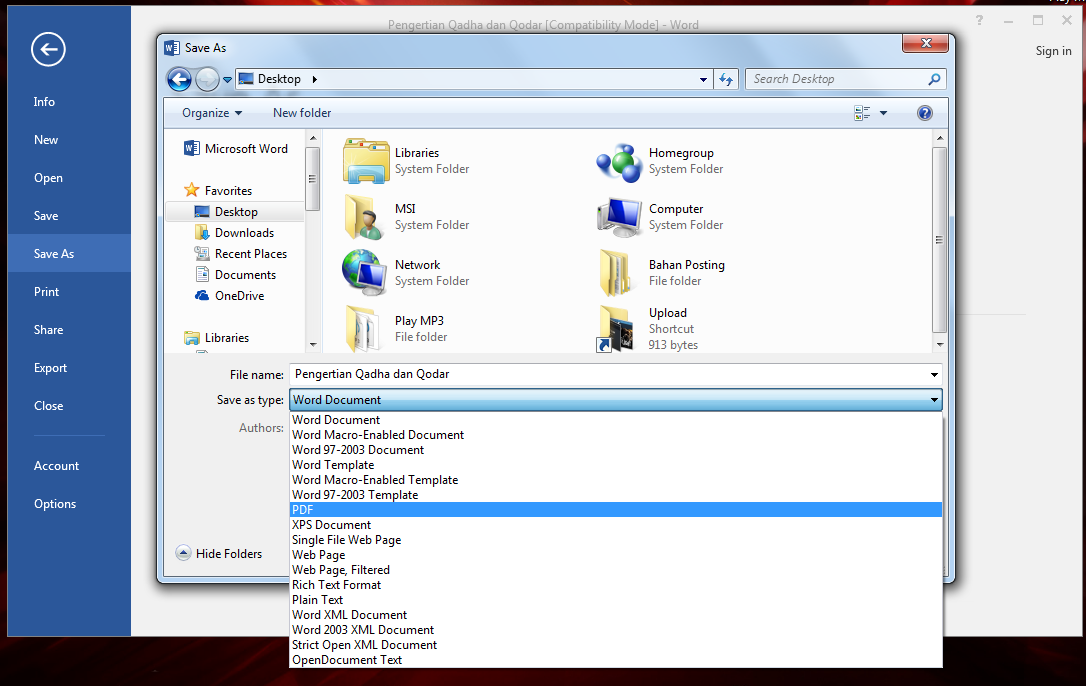Open the Share backstage tab

coord(69,330)
